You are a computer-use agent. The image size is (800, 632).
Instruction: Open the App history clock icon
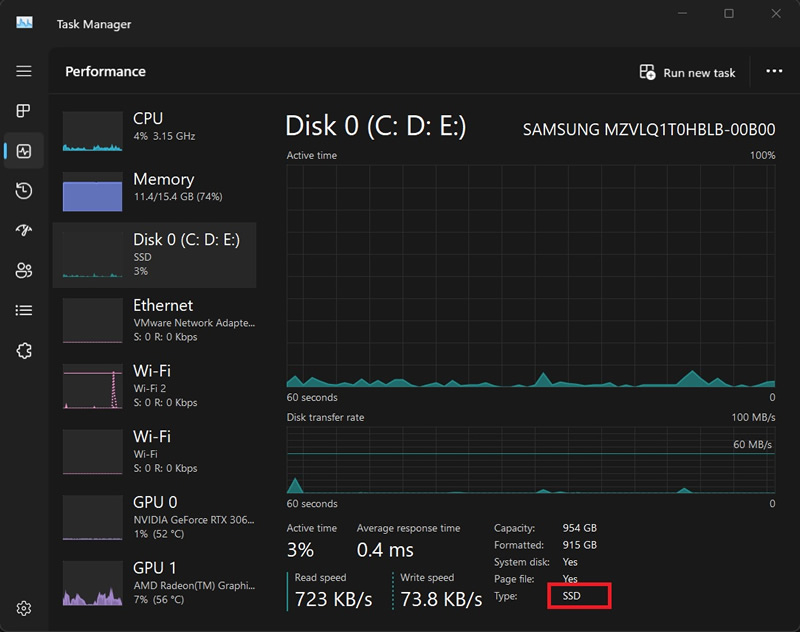pos(24,191)
